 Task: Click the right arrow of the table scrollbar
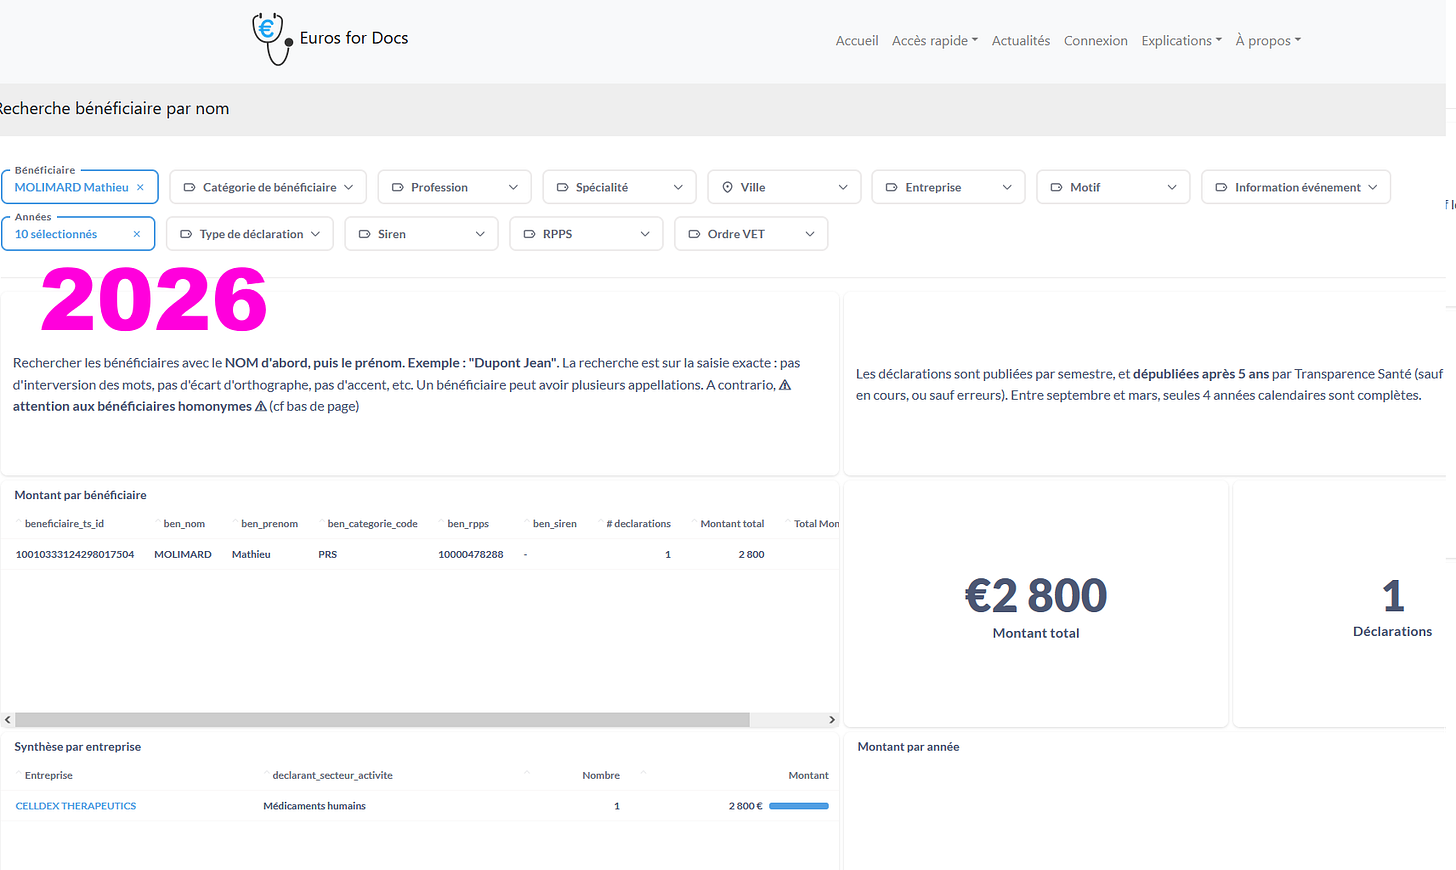click(832, 720)
